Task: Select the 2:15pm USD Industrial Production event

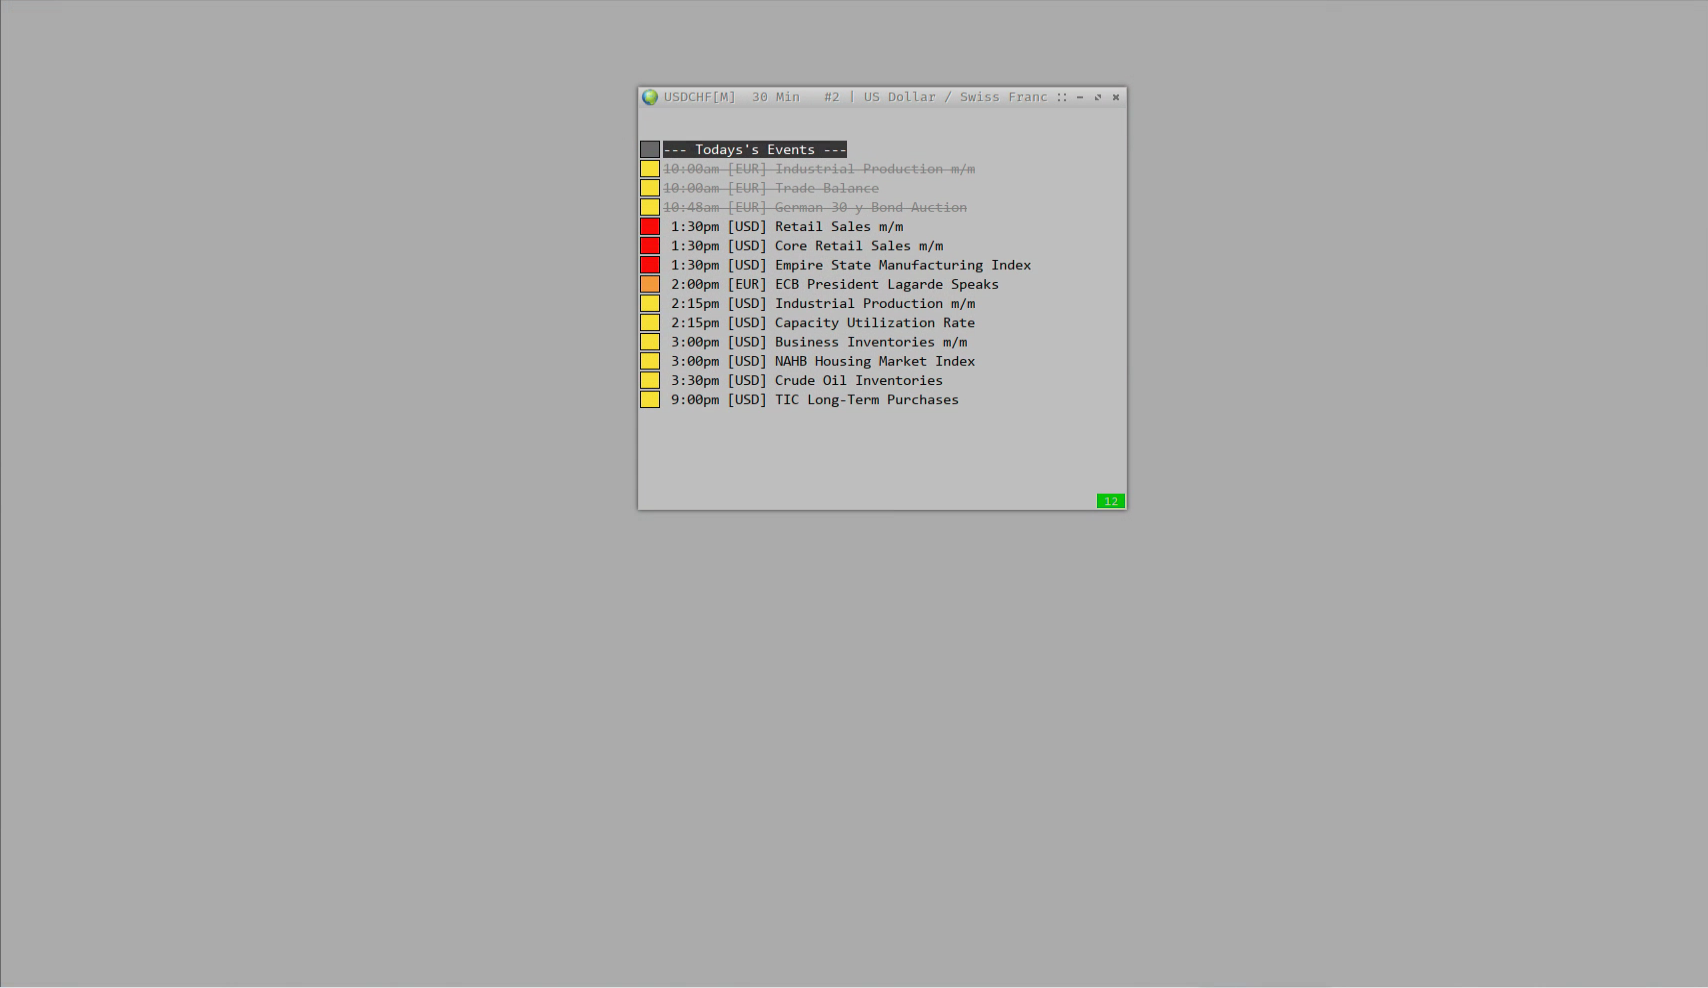Action: coord(823,304)
